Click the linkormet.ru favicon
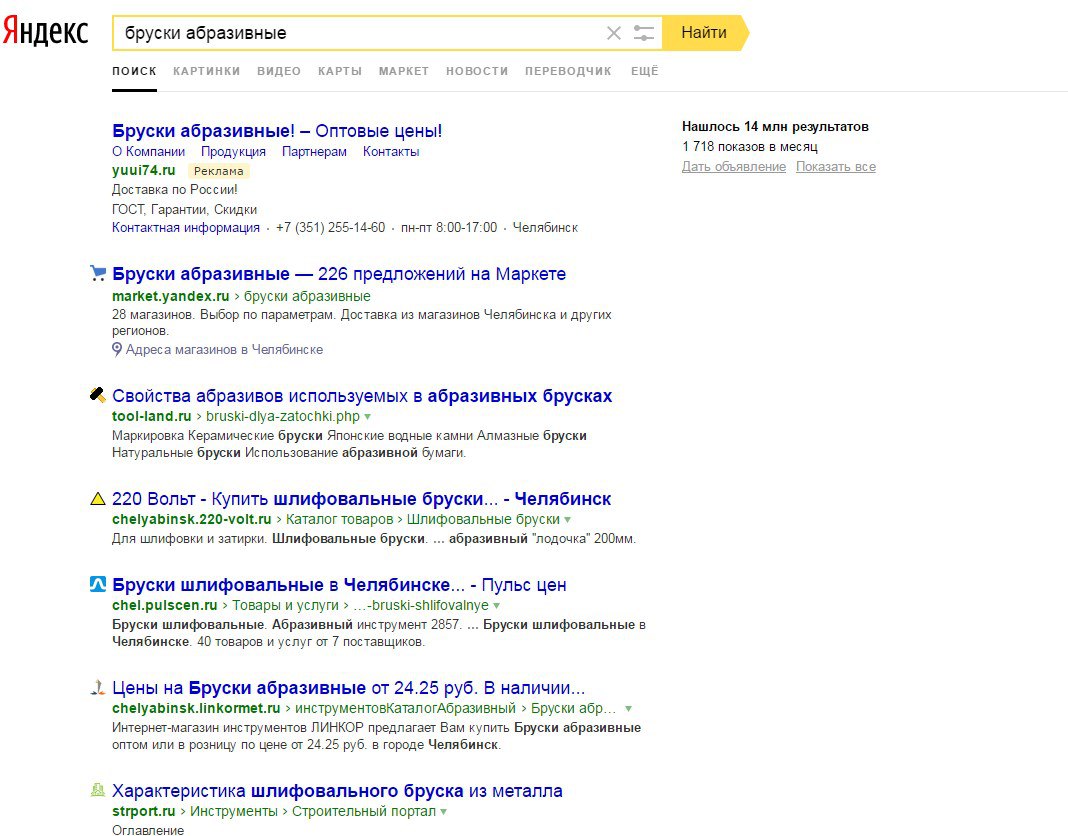1068x836 pixels. pos(97,687)
